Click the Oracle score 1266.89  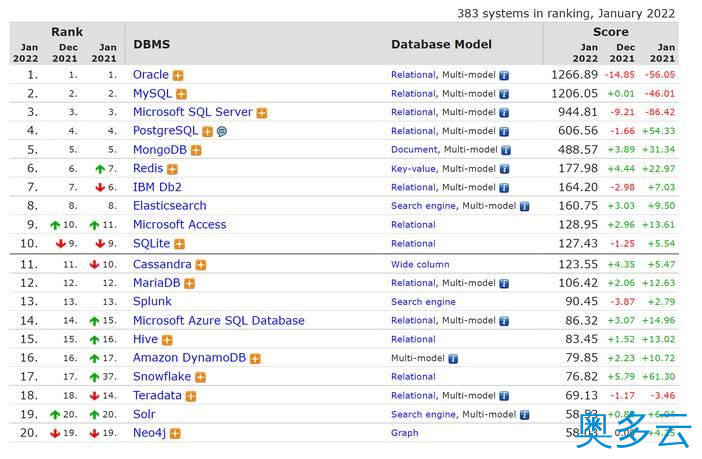click(574, 74)
